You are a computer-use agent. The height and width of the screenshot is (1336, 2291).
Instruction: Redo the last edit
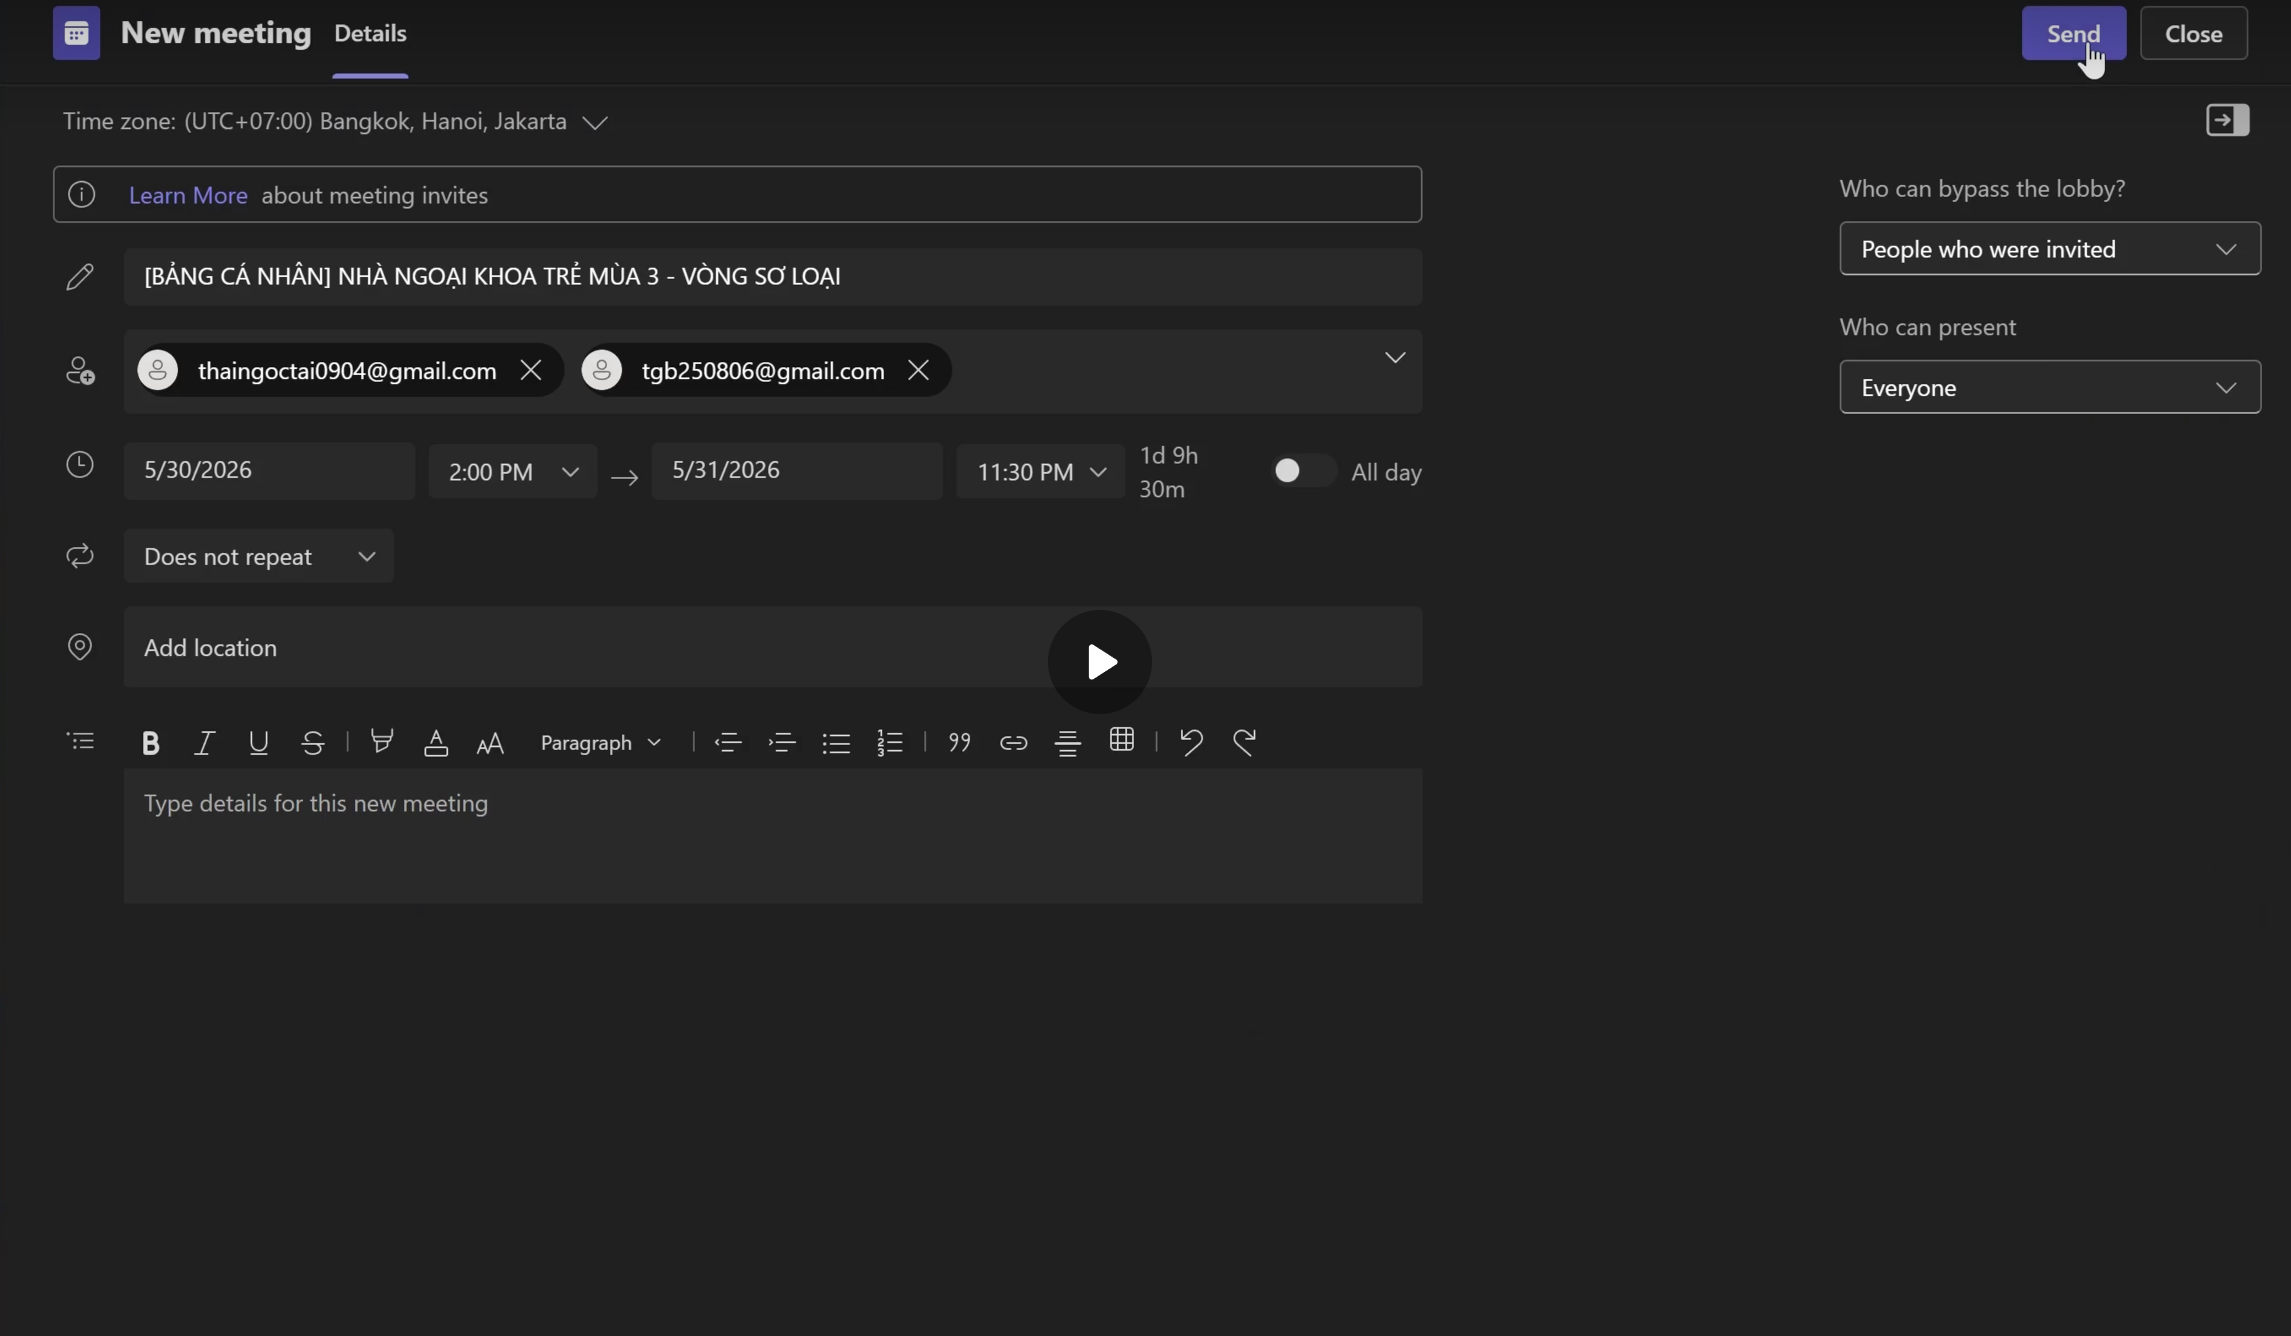click(x=1244, y=742)
